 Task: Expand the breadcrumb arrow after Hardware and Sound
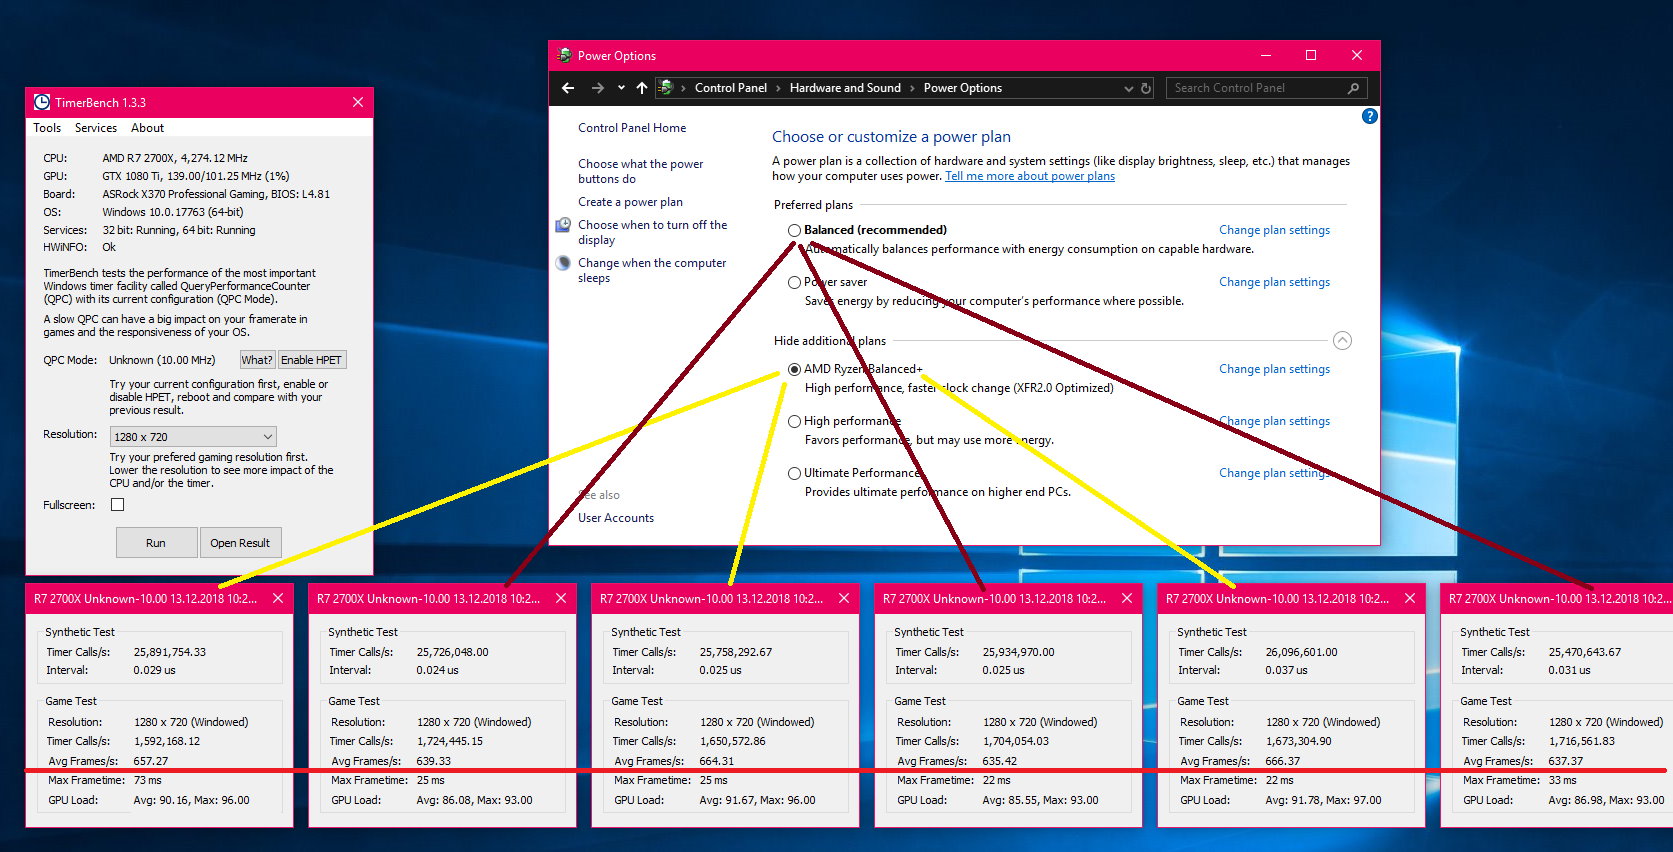tap(912, 88)
